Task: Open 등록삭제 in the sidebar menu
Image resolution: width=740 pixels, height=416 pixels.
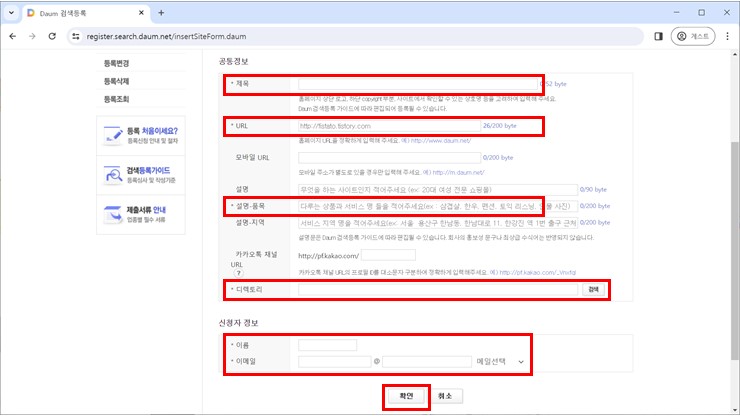Action: click(x=117, y=81)
